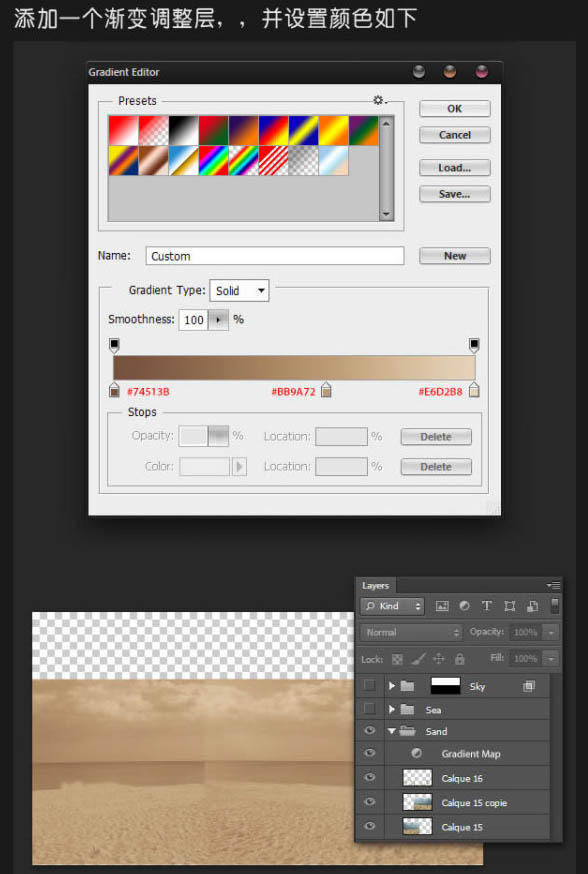This screenshot has width=588, height=874.
Task: Click Delete for the opacity stop
Action: coord(436,436)
